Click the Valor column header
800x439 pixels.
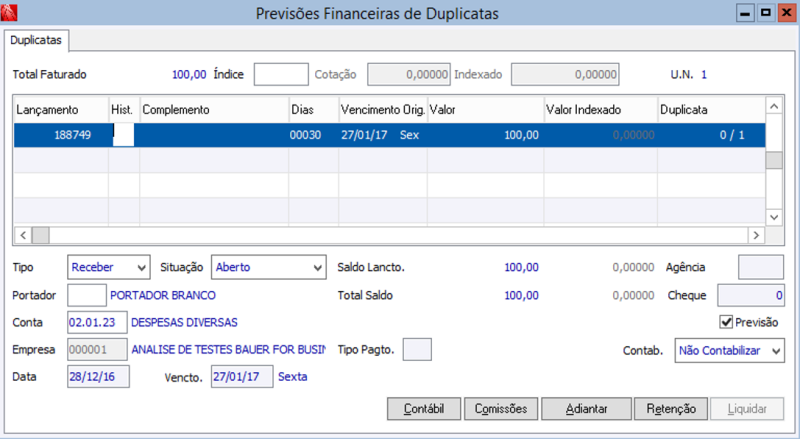[486, 110]
